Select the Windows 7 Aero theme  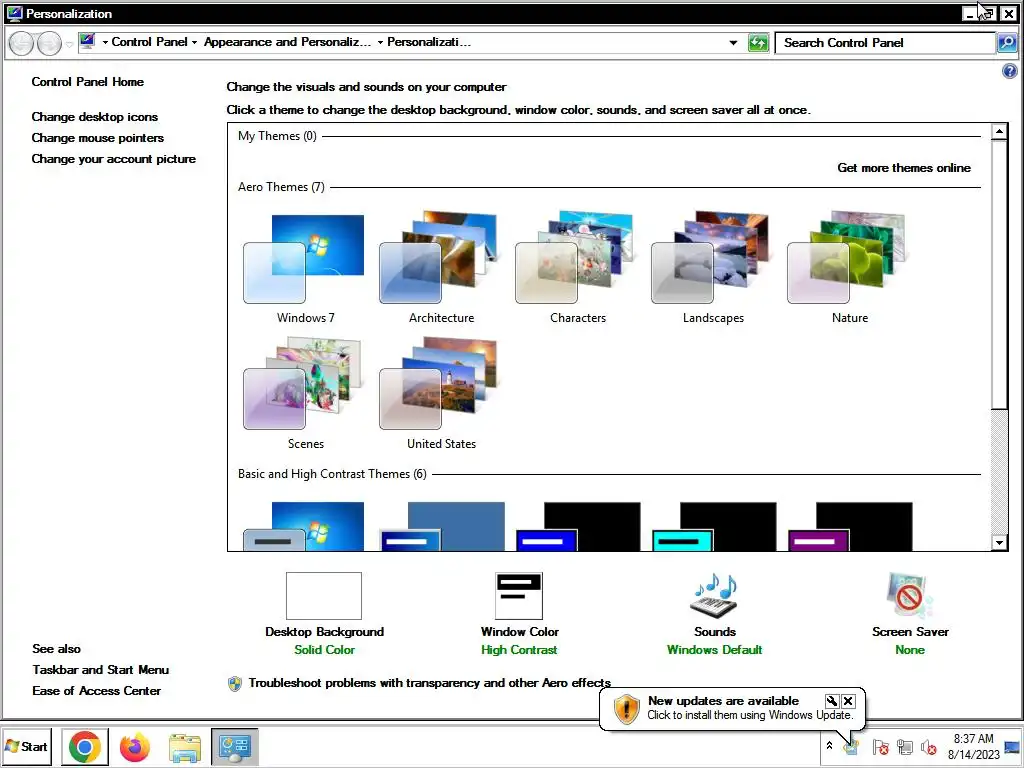click(x=304, y=268)
